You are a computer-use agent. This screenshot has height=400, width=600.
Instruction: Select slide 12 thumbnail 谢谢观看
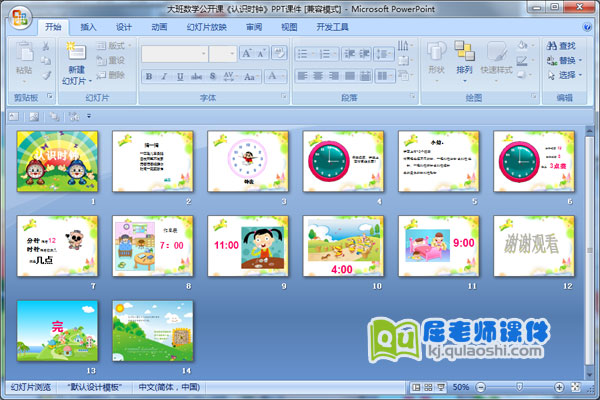(534, 246)
